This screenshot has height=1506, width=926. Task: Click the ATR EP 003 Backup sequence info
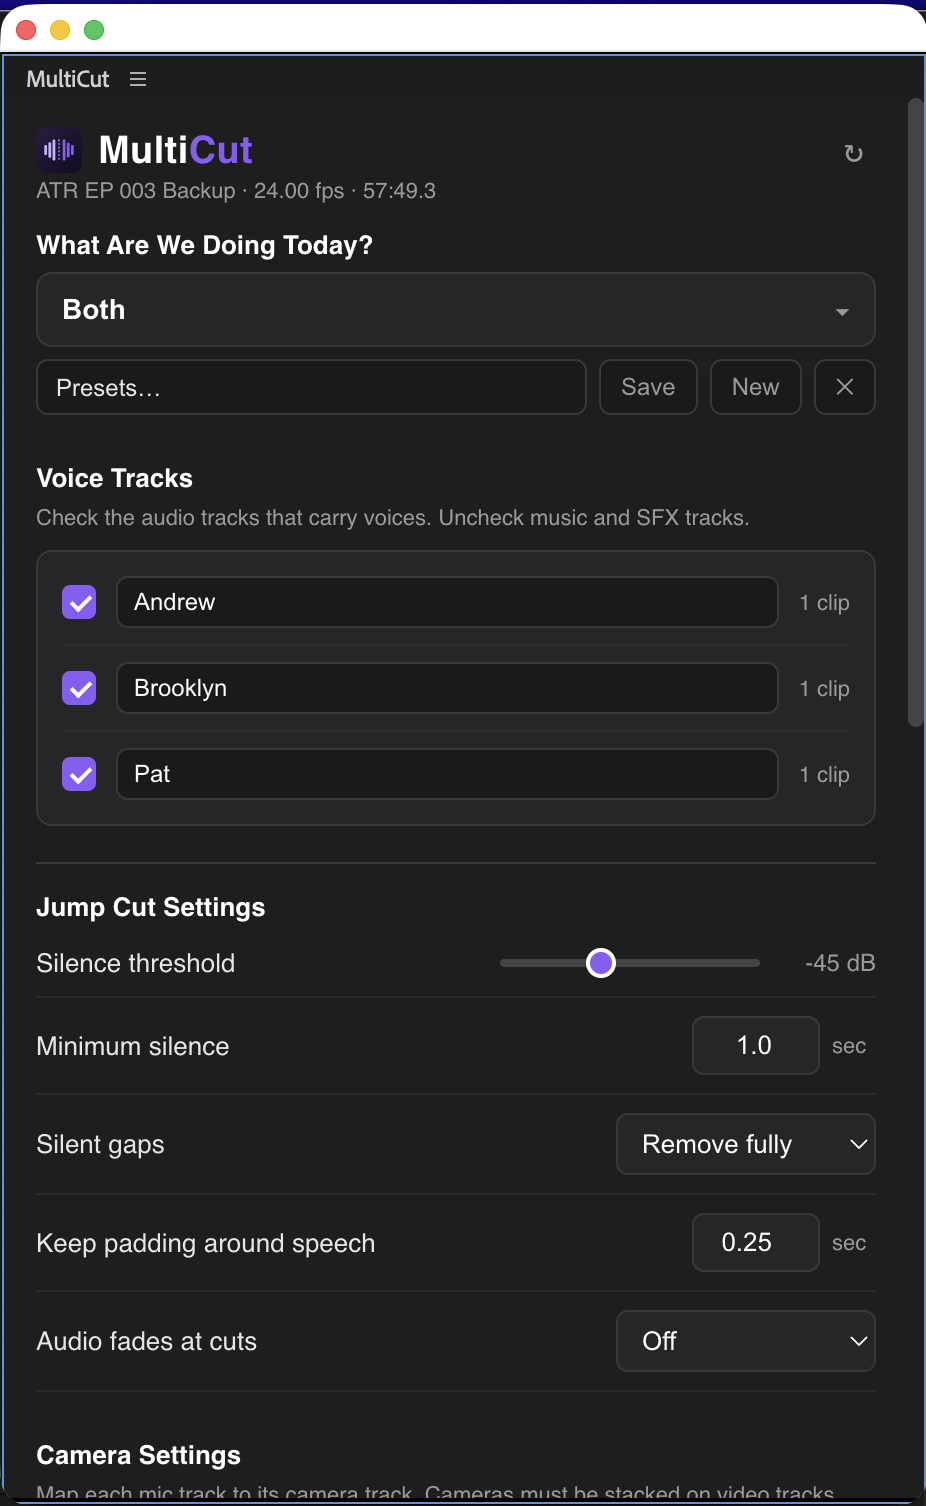[x=236, y=191]
